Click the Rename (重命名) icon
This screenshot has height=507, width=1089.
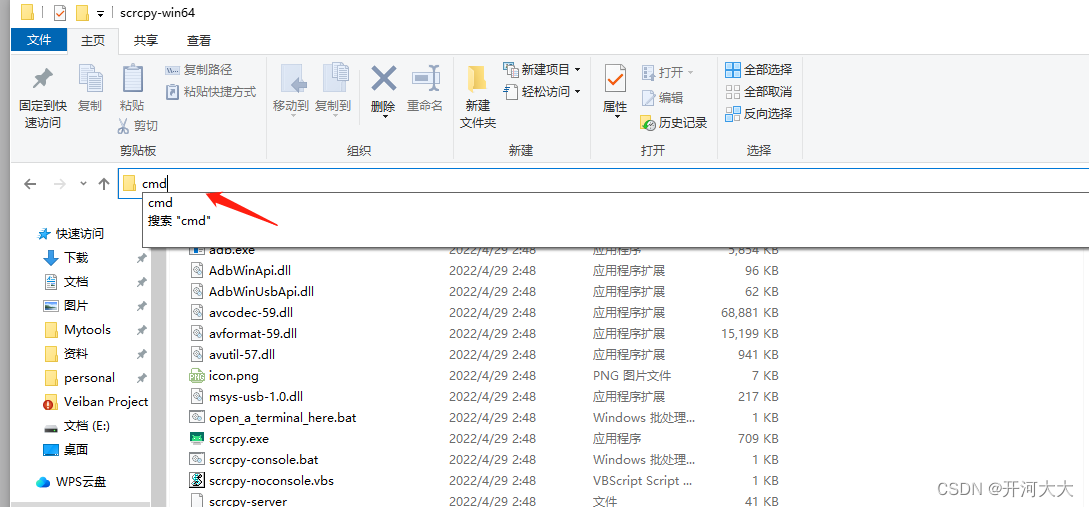[425, 79]
